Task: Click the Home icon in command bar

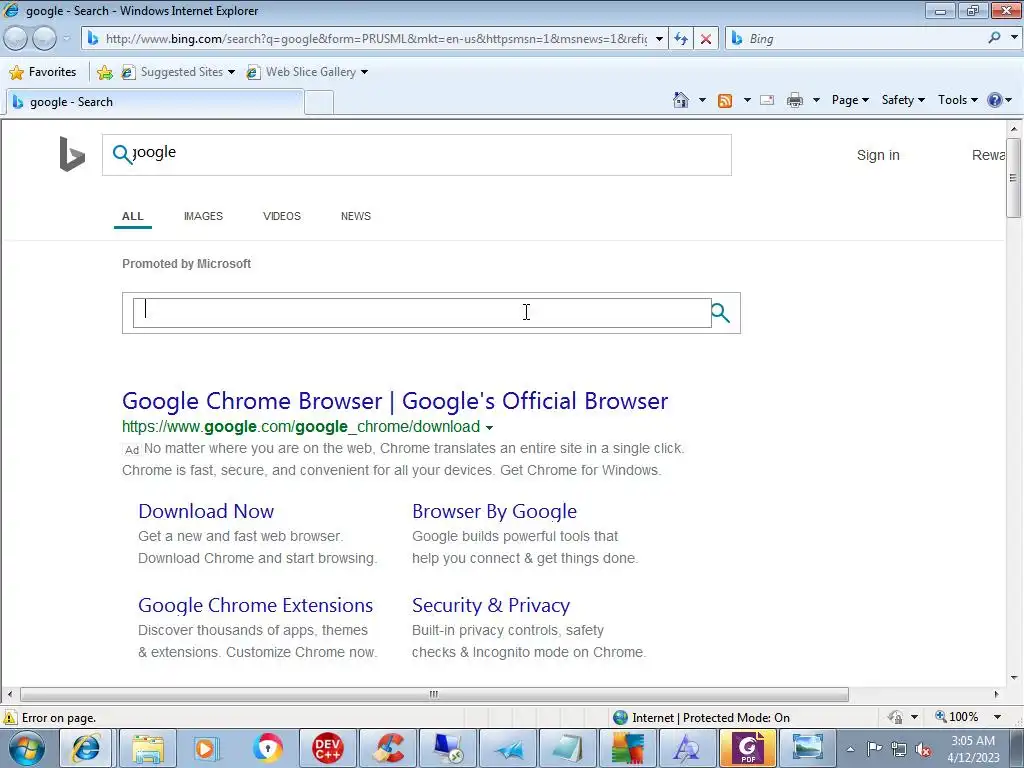Action: [680, 100]
